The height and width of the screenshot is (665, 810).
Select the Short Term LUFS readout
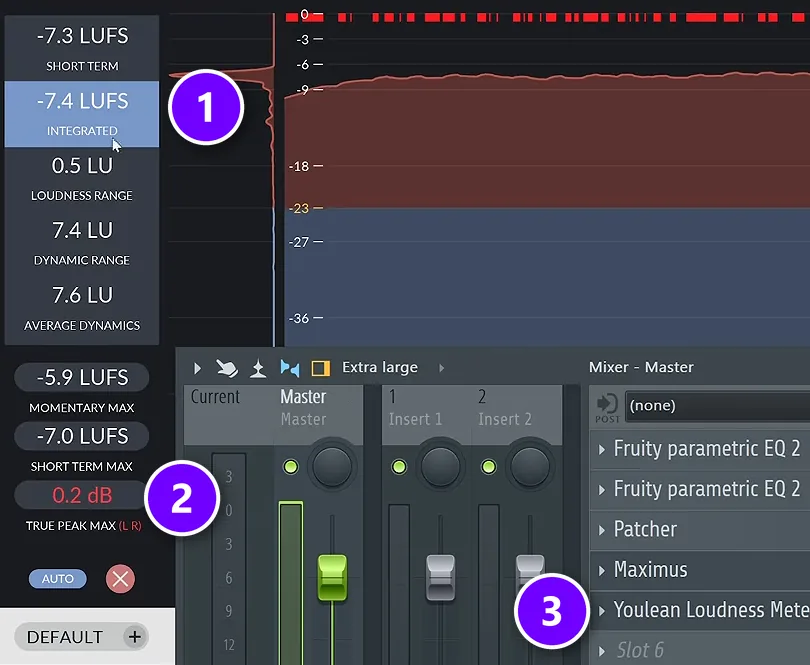82,48
